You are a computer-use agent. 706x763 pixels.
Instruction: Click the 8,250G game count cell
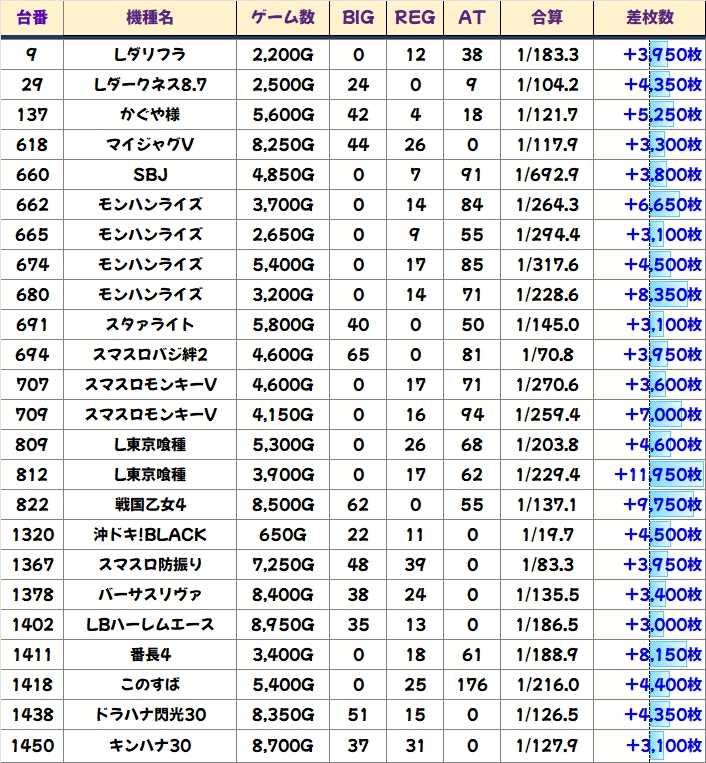(x=283, y=145)
